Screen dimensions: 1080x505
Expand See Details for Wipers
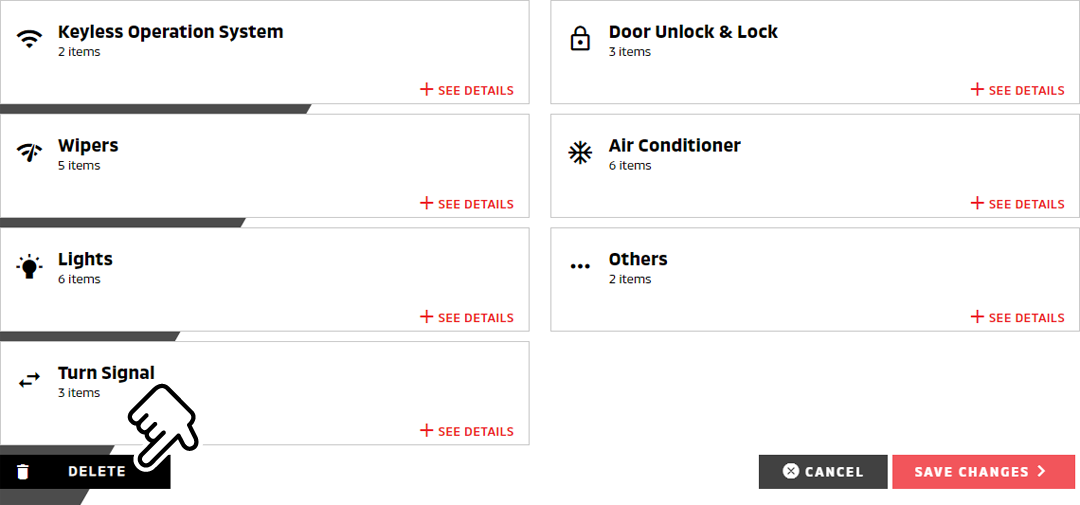click(466, 204)
